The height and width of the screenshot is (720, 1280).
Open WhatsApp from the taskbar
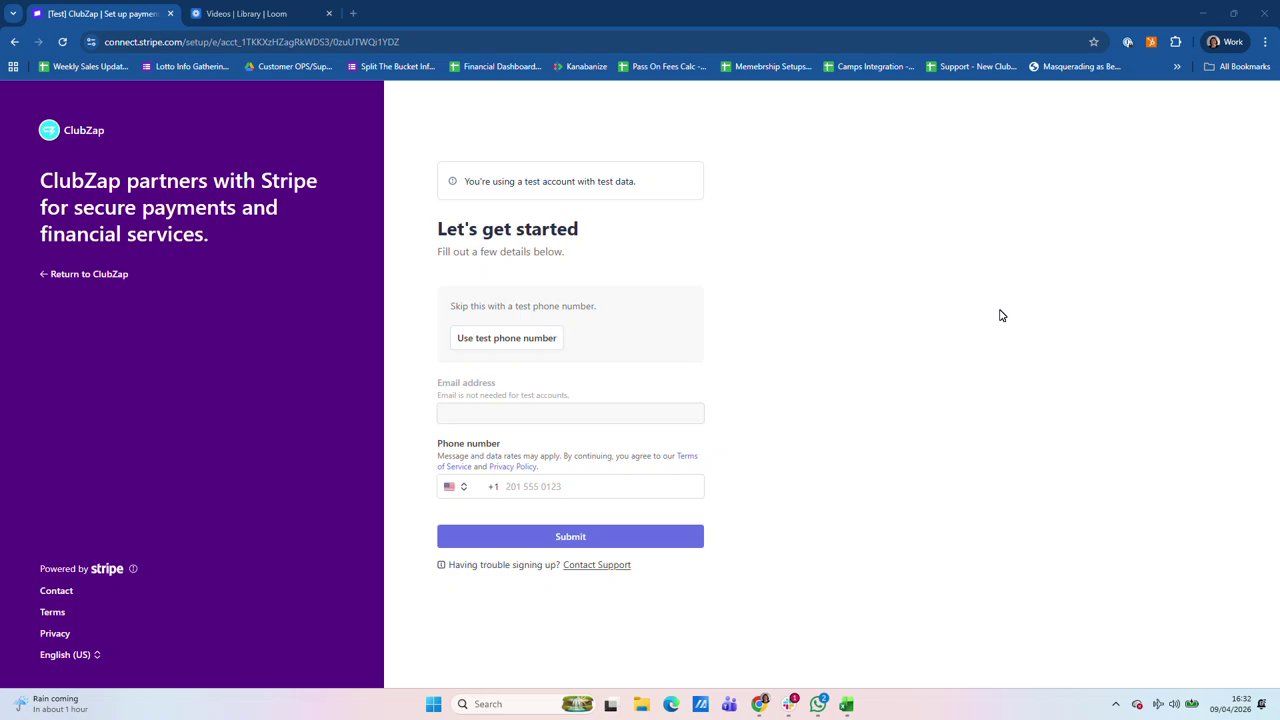click(818, 704)
